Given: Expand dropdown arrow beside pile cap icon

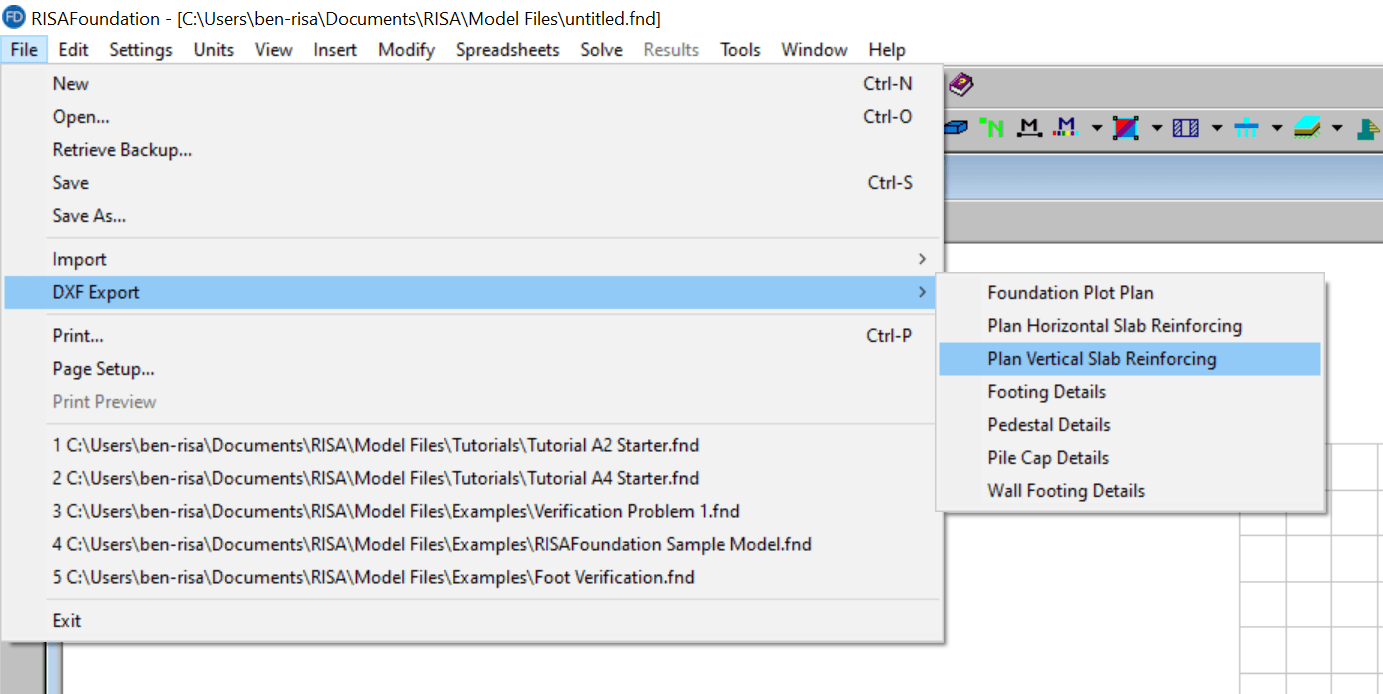Looking at the screenshot, I should point(1277,128).
